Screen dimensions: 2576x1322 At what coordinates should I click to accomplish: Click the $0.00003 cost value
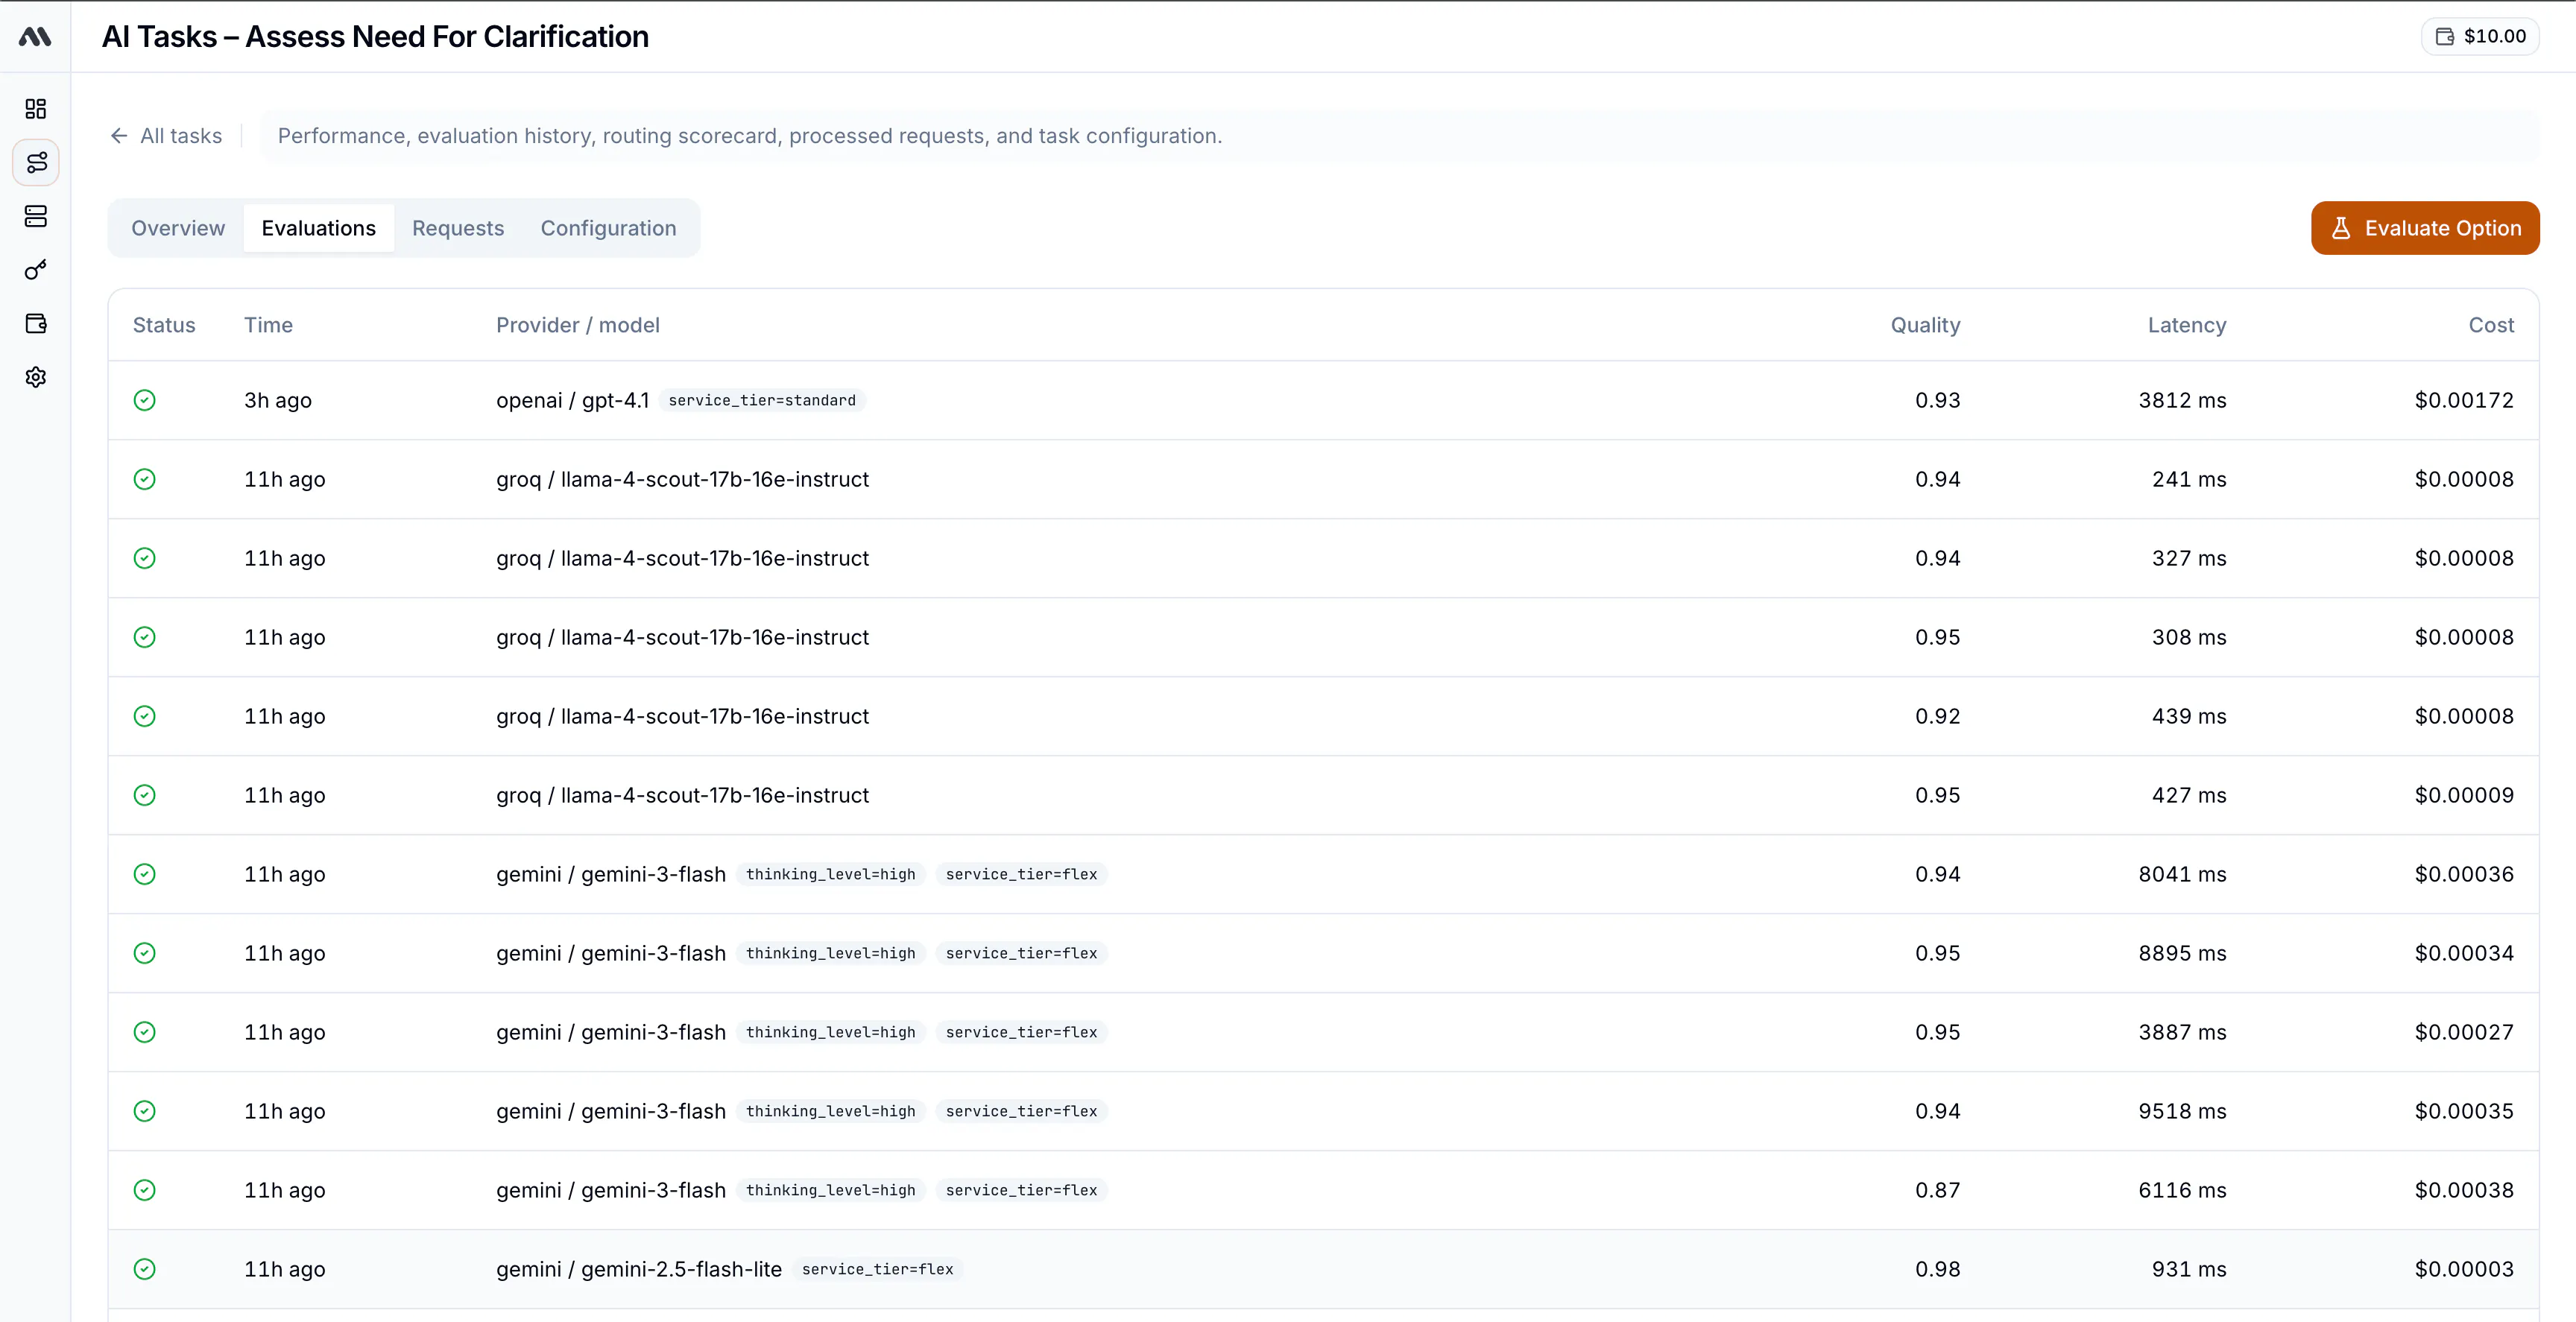coord(2464,1269)
